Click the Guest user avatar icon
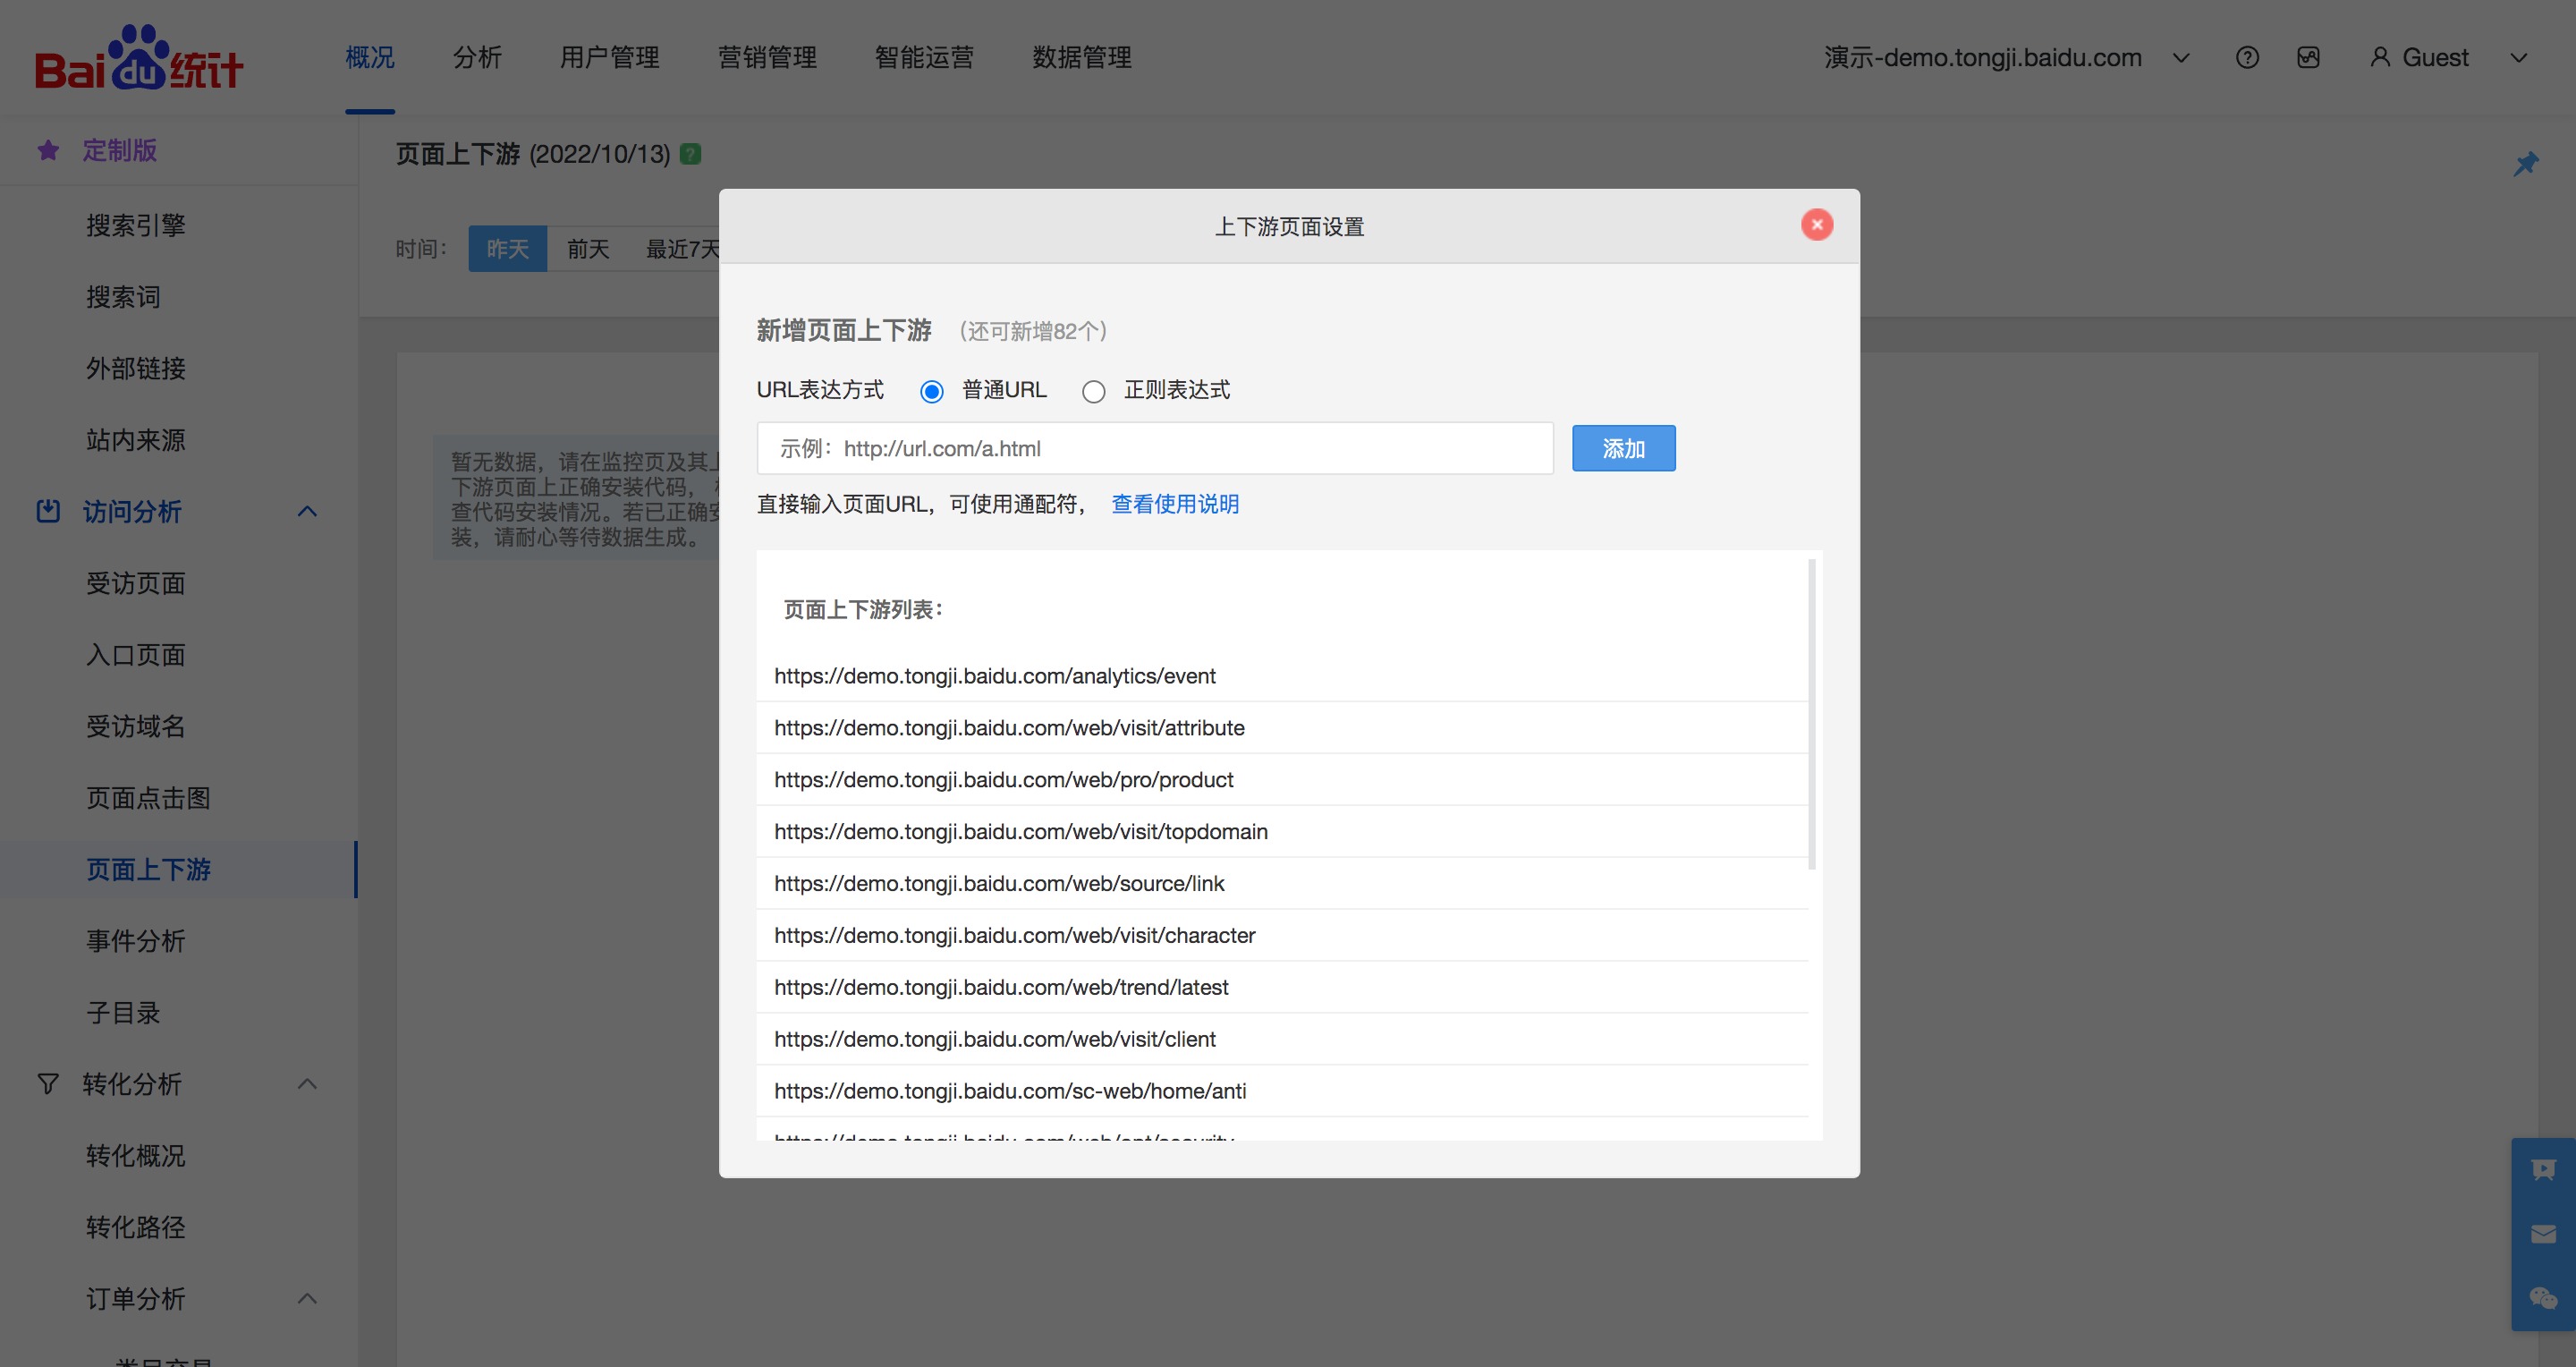 [x=2380, y=58]
